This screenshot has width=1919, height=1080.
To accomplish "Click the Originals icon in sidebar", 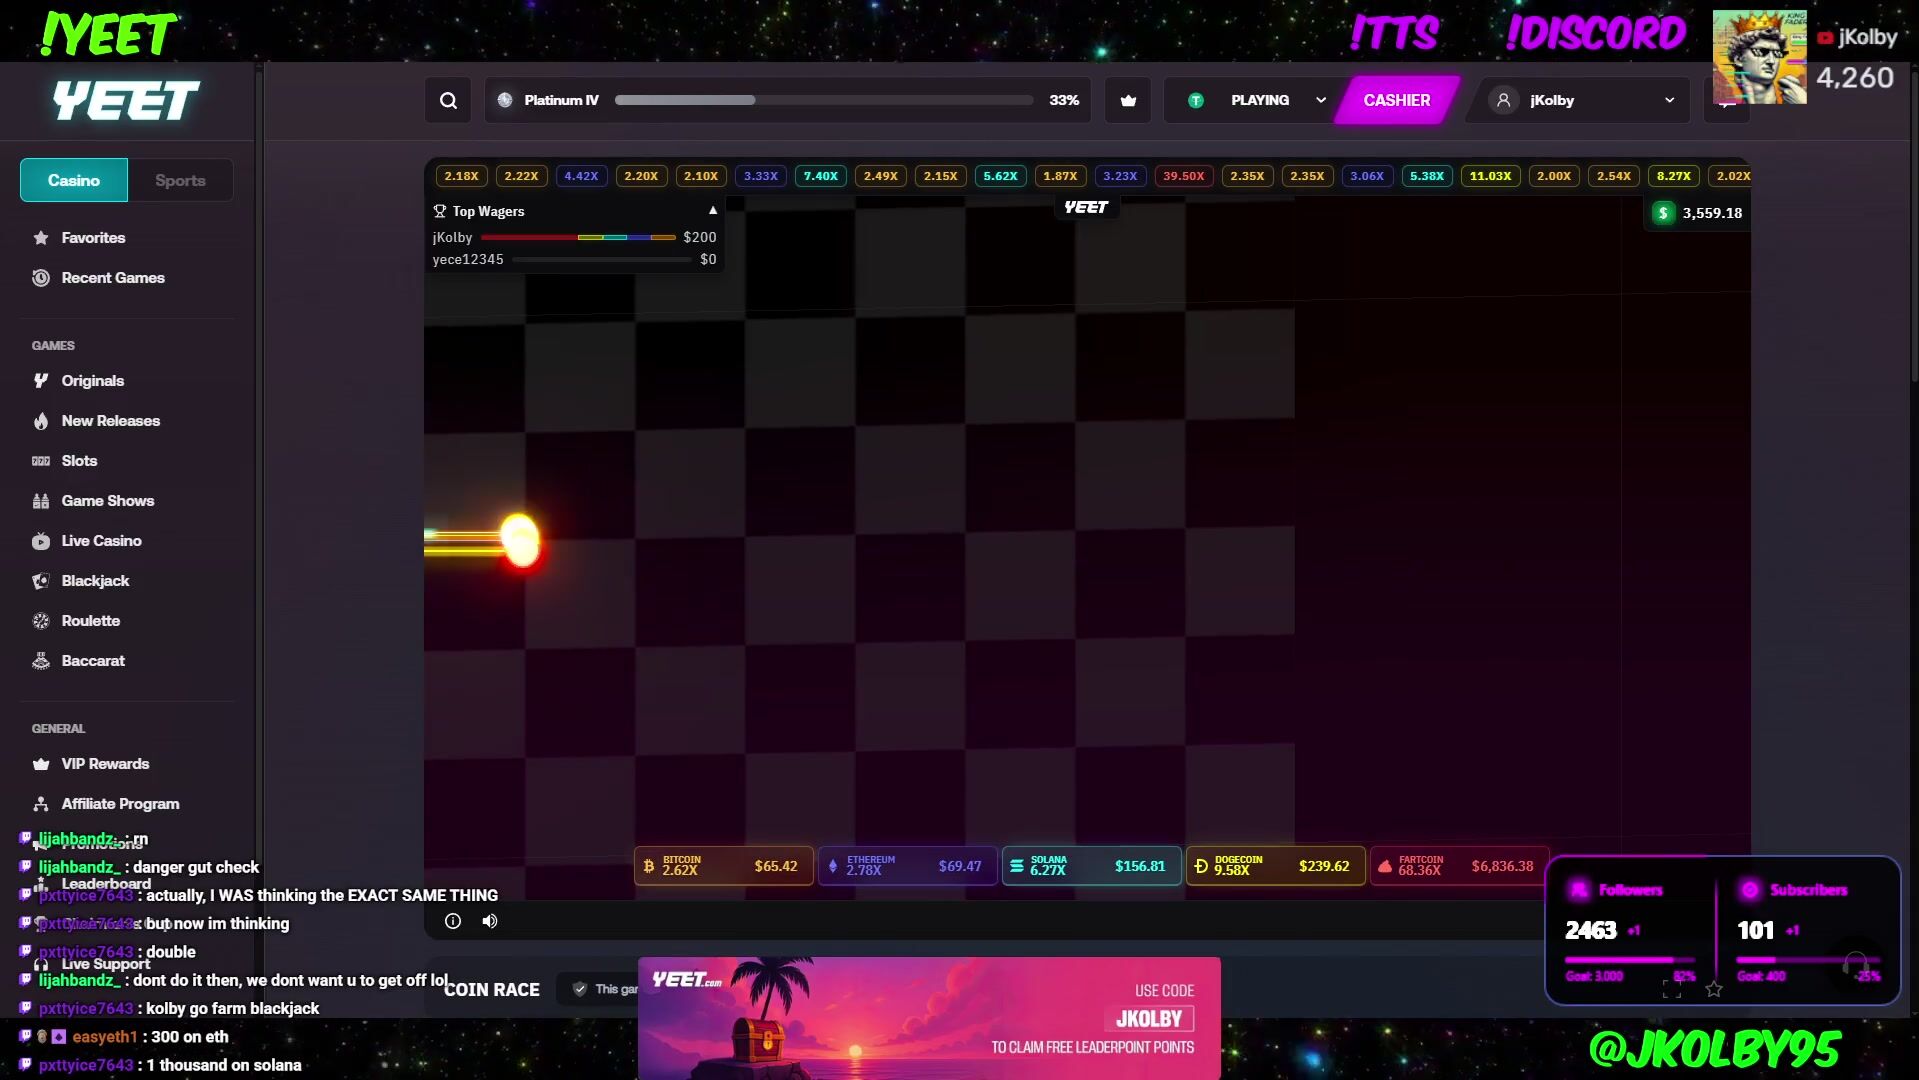I will pos(41,381).
